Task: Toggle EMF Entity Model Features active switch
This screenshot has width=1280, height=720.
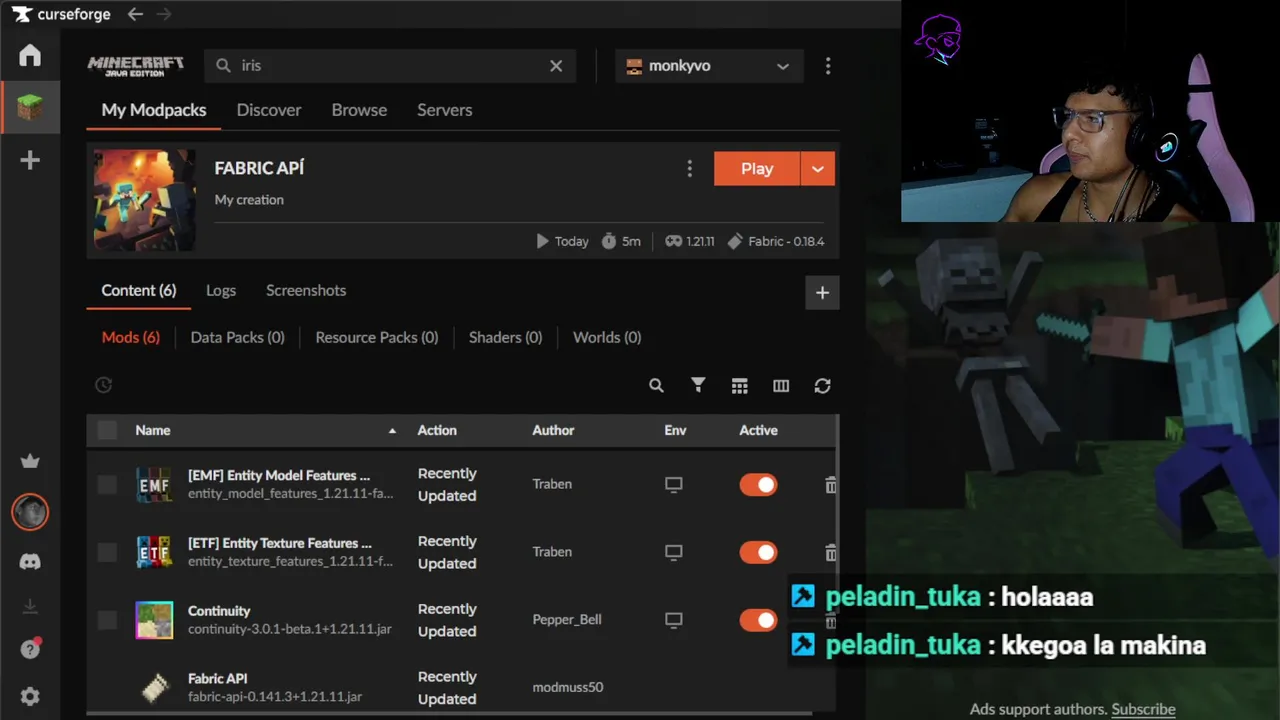Action: coord(758,485)
